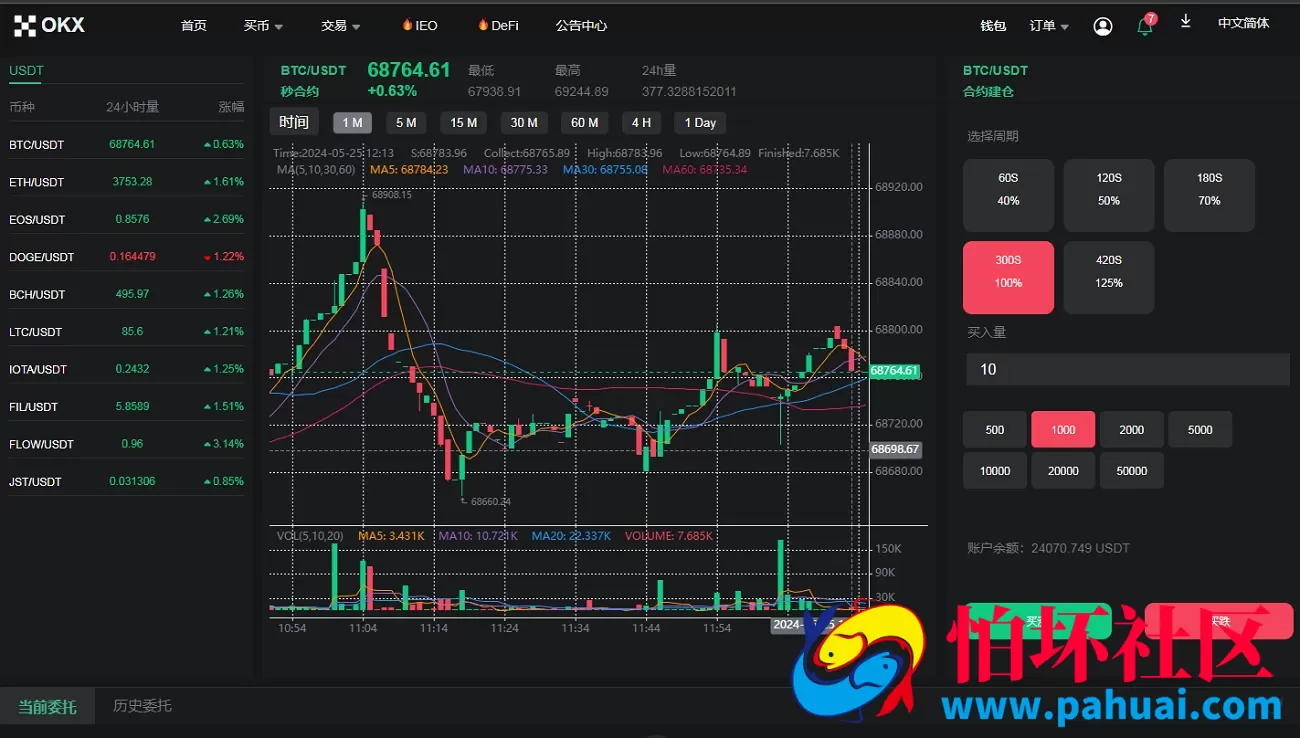Open the 钱包 wallet page

point(993,26)
